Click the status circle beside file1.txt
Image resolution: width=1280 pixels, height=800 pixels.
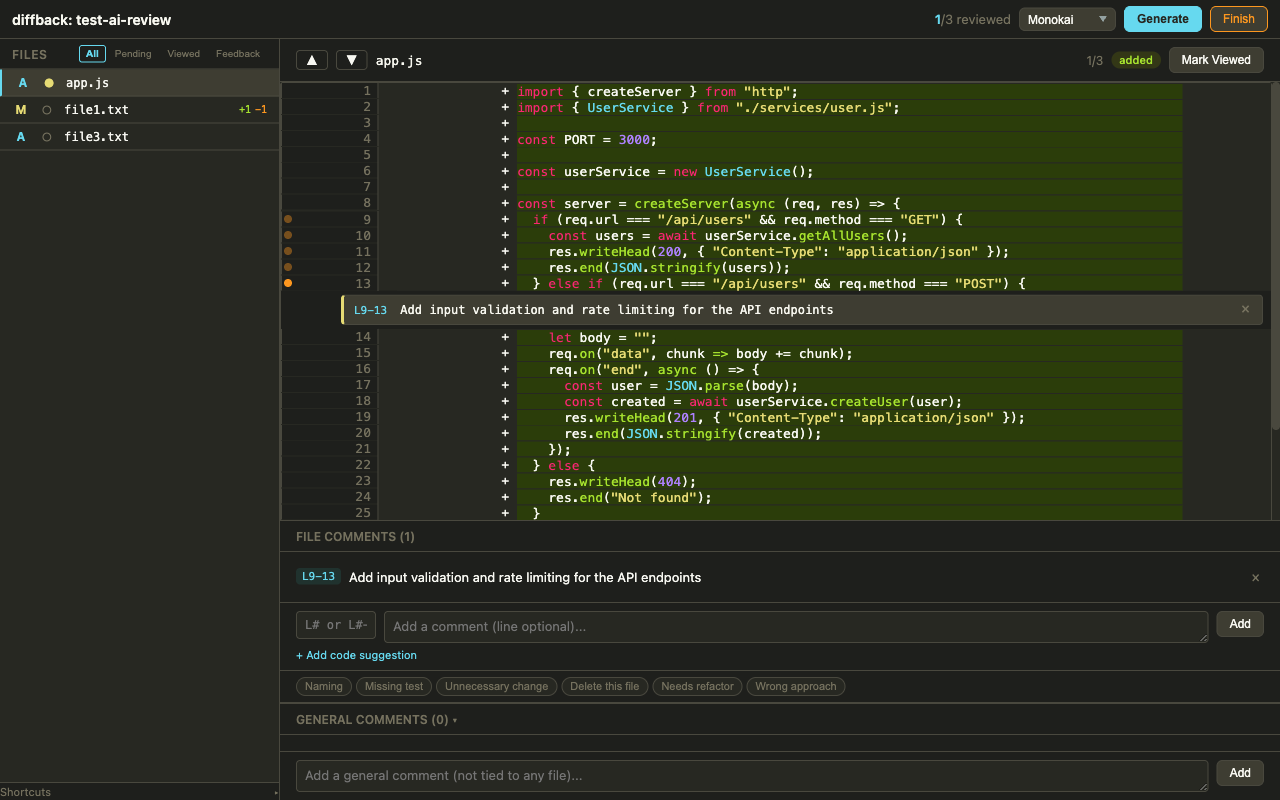(47, 110)
